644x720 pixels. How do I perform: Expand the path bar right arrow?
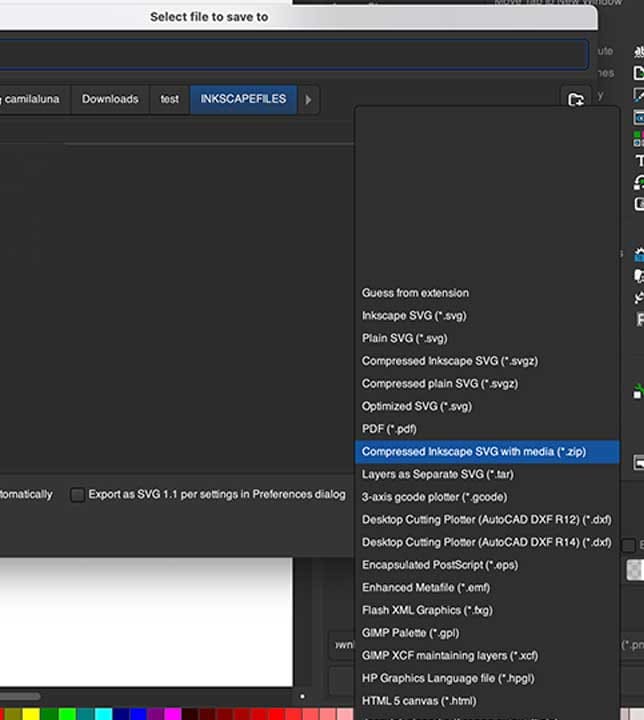[308, 99]
